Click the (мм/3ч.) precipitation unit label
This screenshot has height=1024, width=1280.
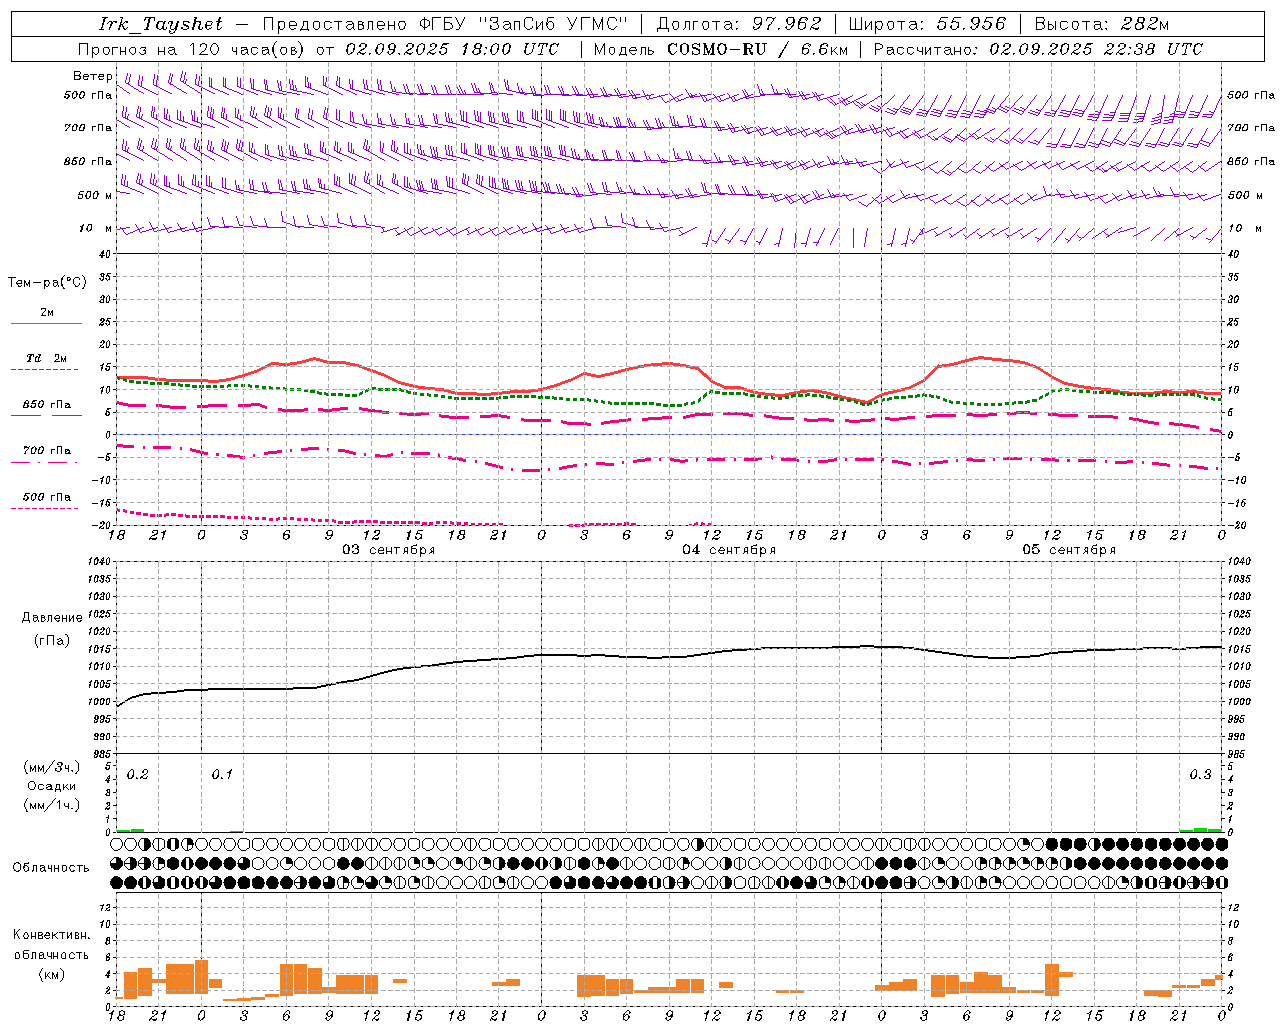tap(52, 767)
